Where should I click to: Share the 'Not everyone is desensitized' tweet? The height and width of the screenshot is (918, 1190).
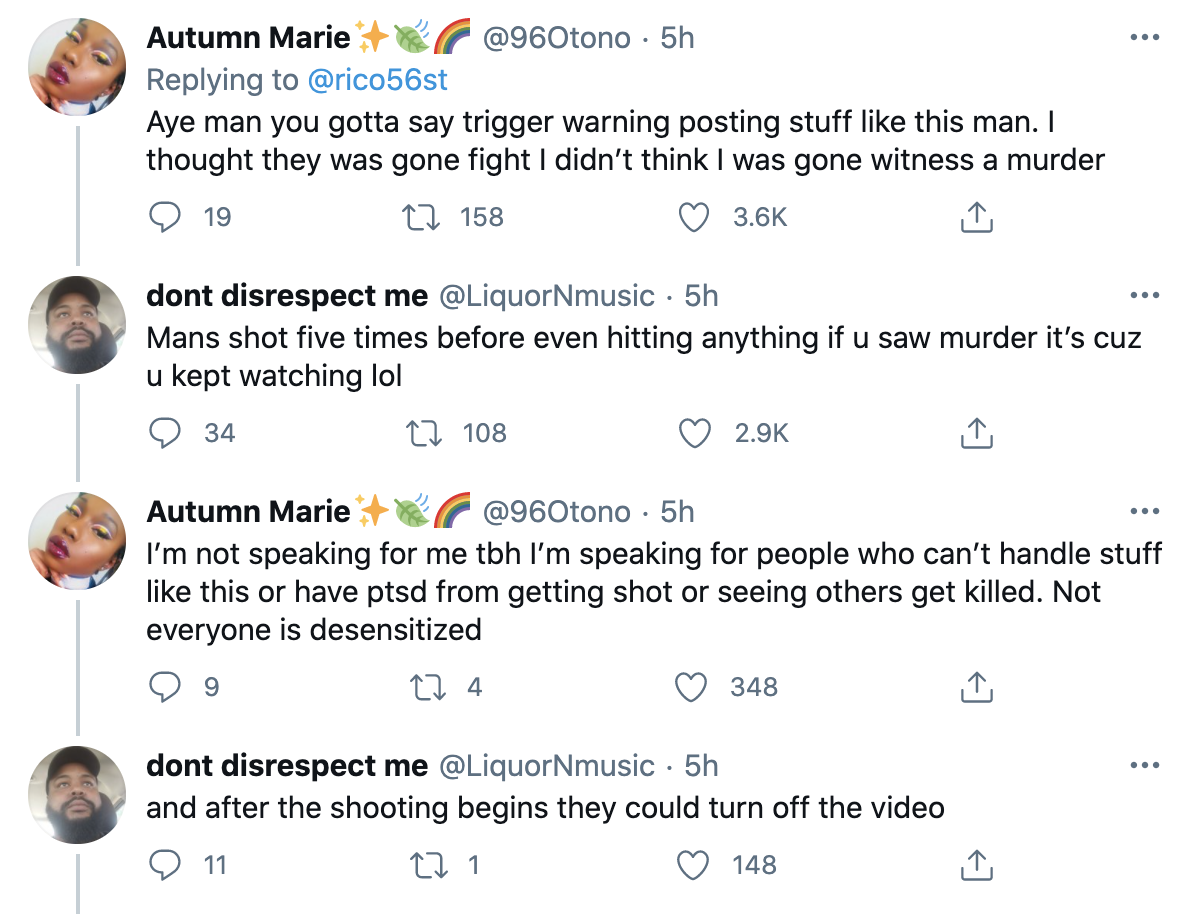tap(976, 687)
